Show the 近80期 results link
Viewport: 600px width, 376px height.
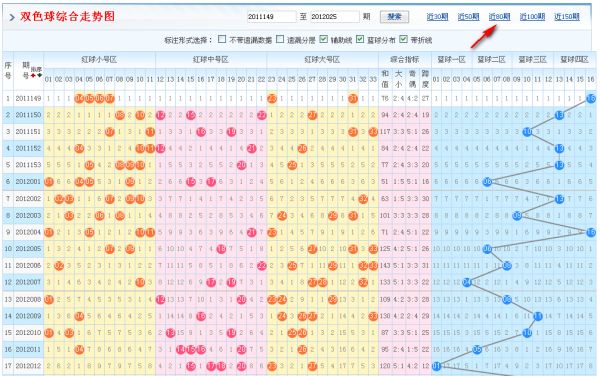[499, 17]
